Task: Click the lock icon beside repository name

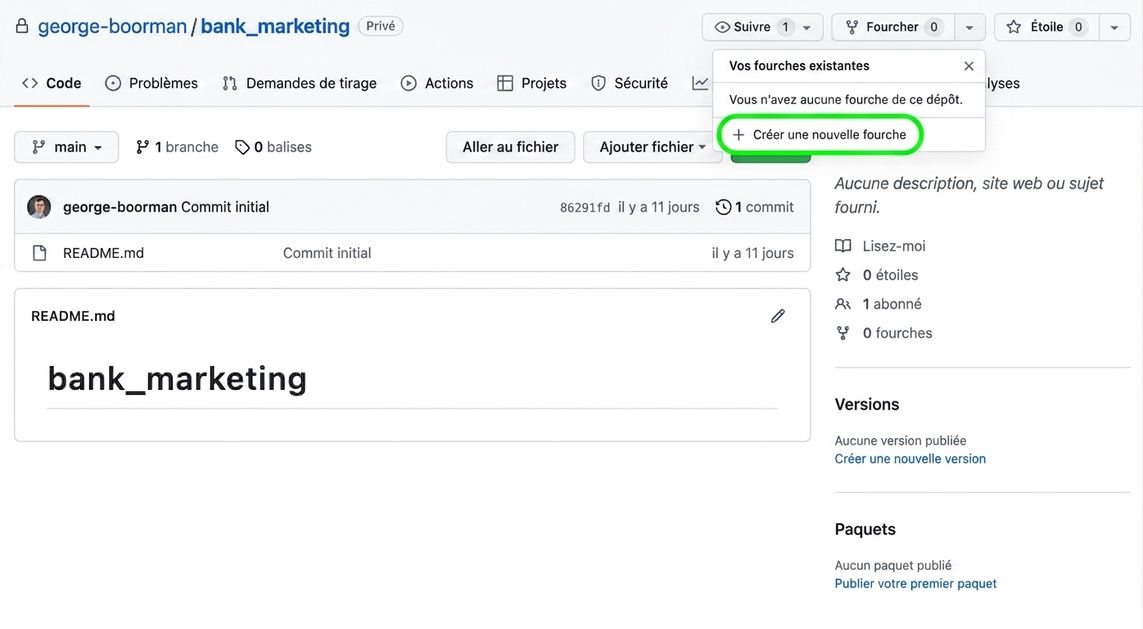Action: [x=22, y=26]
